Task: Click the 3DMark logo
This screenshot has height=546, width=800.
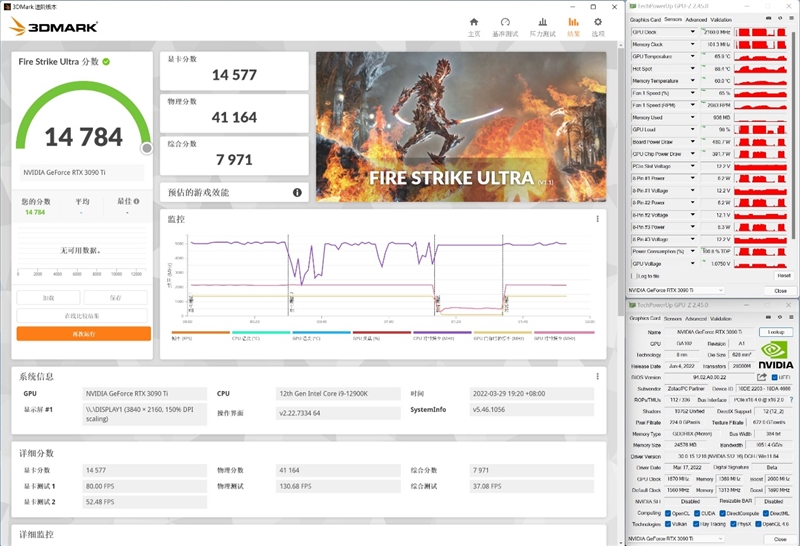Action: (x=54, y=27)
